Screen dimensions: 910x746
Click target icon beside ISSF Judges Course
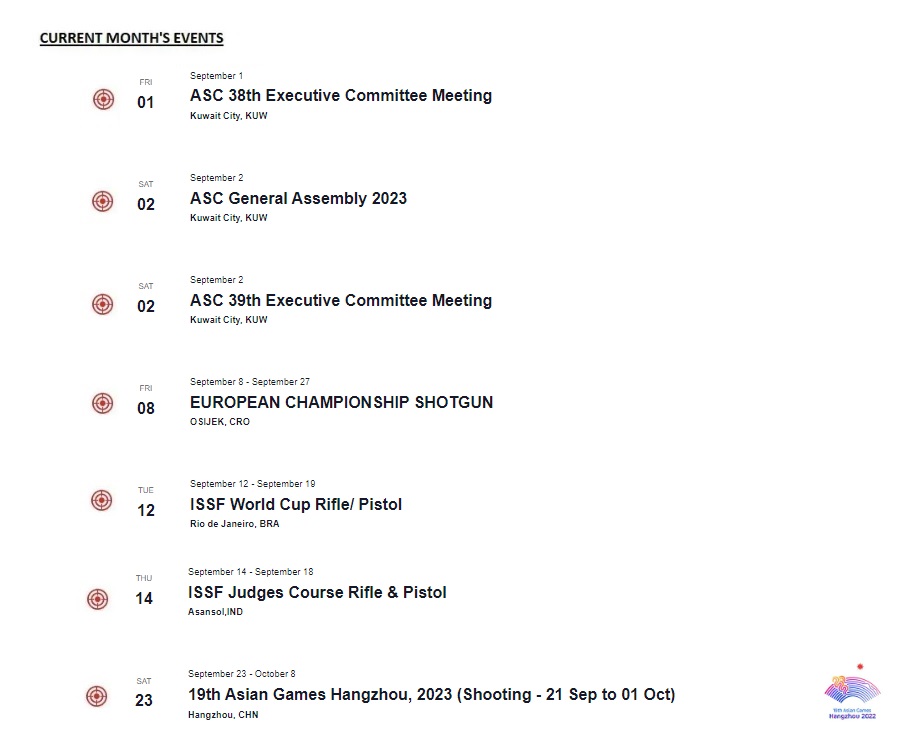tap(97, 599)
